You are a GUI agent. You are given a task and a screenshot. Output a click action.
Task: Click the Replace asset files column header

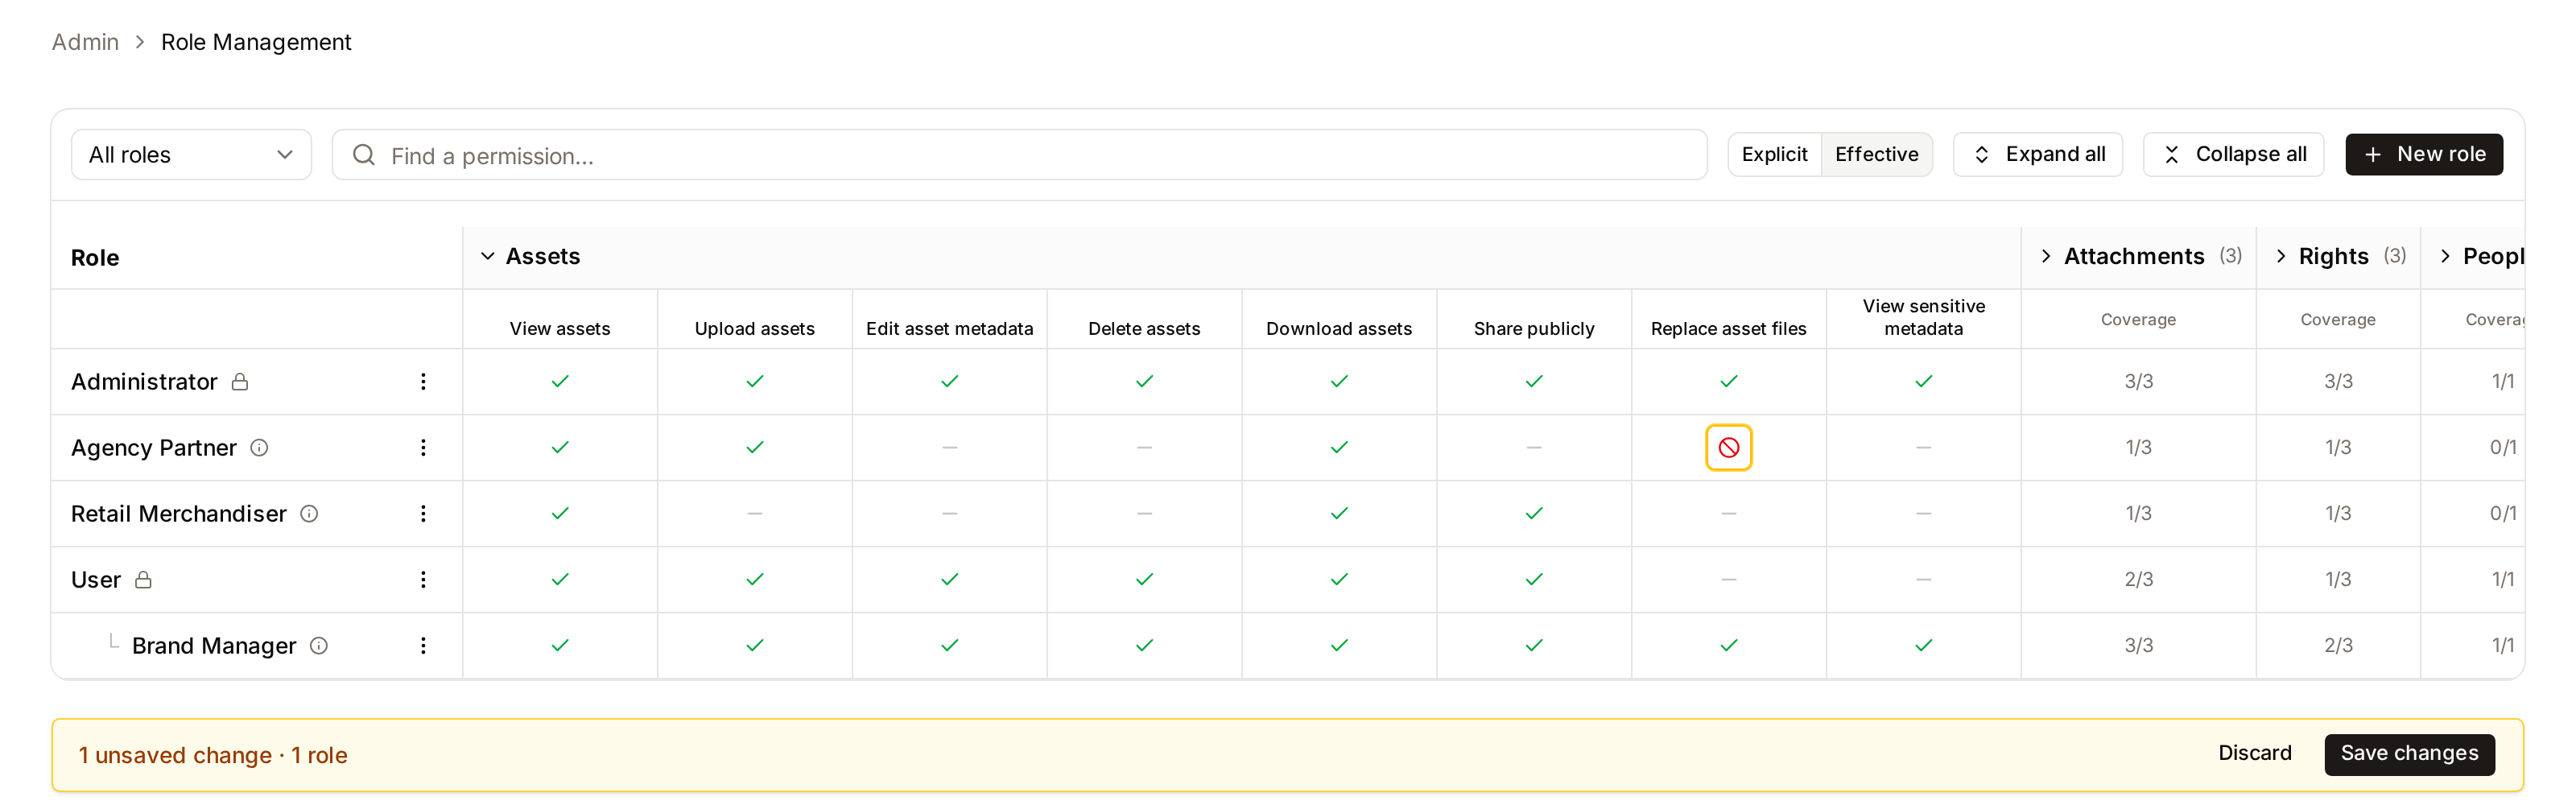pos(1728,328)
